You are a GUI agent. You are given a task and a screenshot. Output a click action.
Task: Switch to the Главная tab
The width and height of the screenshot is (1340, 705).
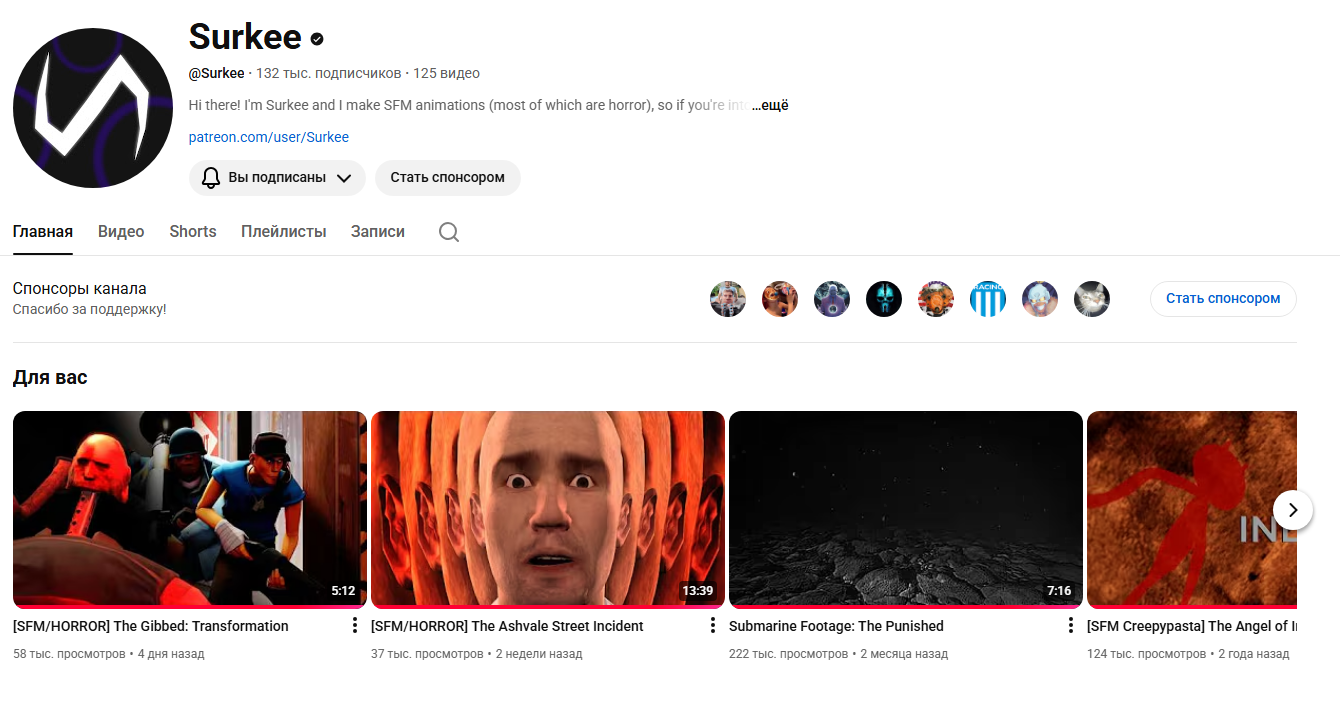(43, 232)
